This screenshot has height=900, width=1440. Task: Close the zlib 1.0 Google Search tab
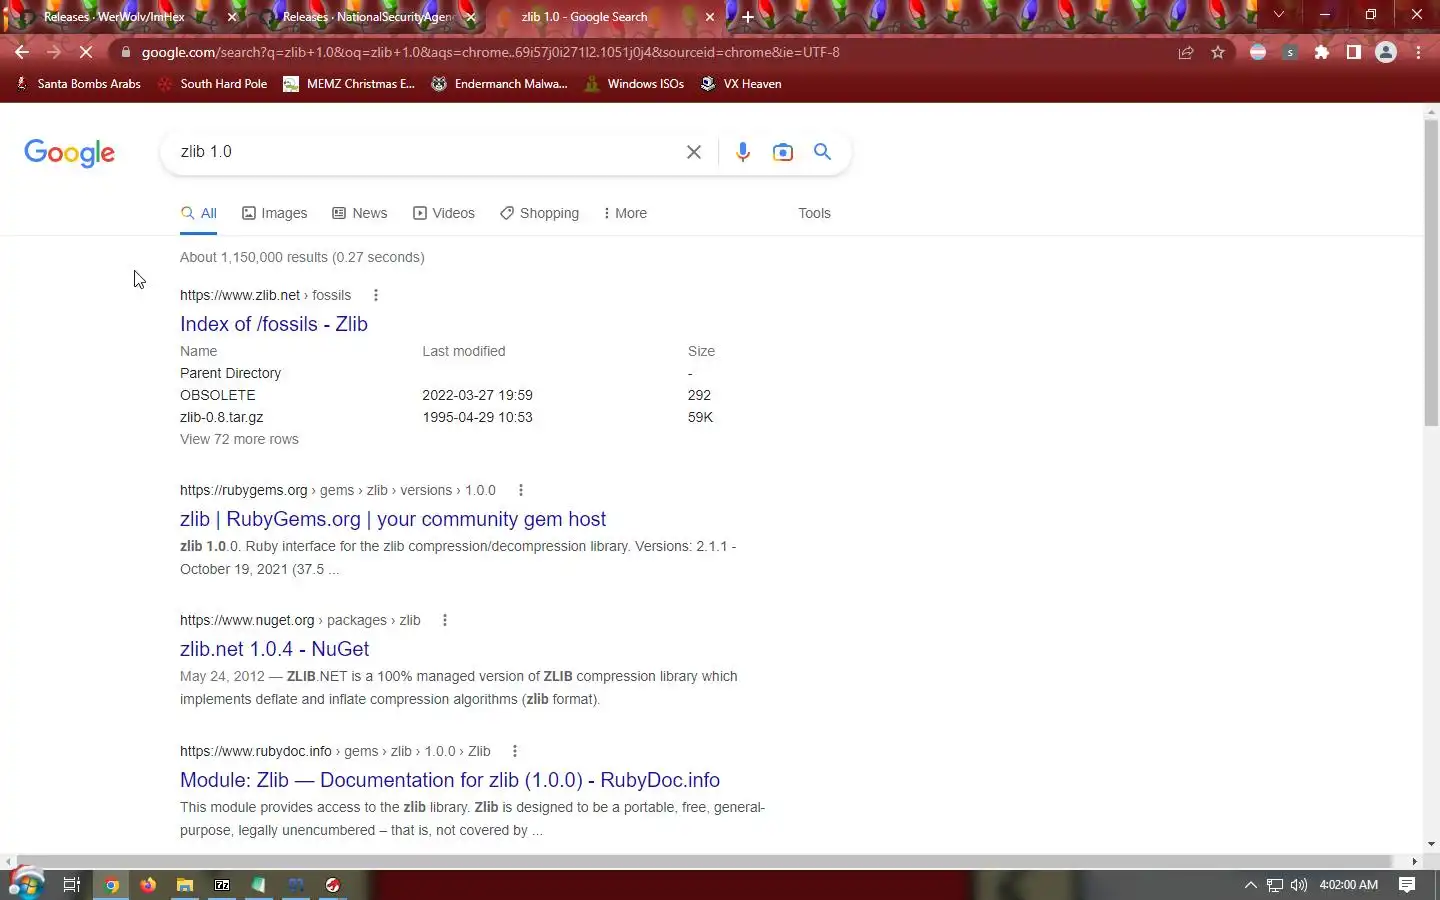(x=710, y=17)
